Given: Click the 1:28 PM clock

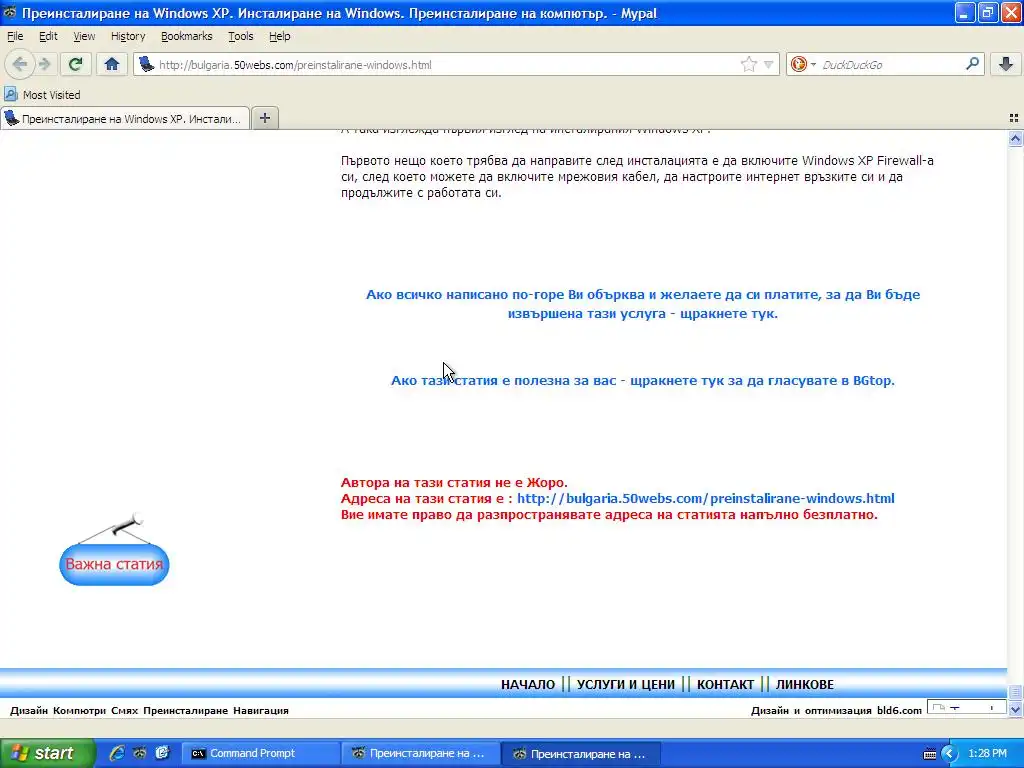Looking at the screenshot, I should coord(987,754).
